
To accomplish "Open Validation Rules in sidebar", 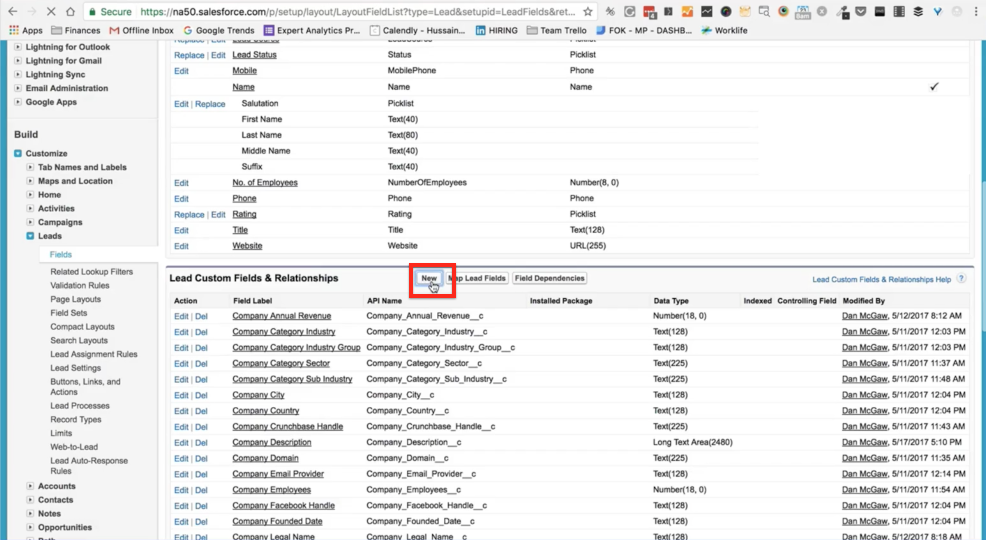I will (x=80, y=285).
